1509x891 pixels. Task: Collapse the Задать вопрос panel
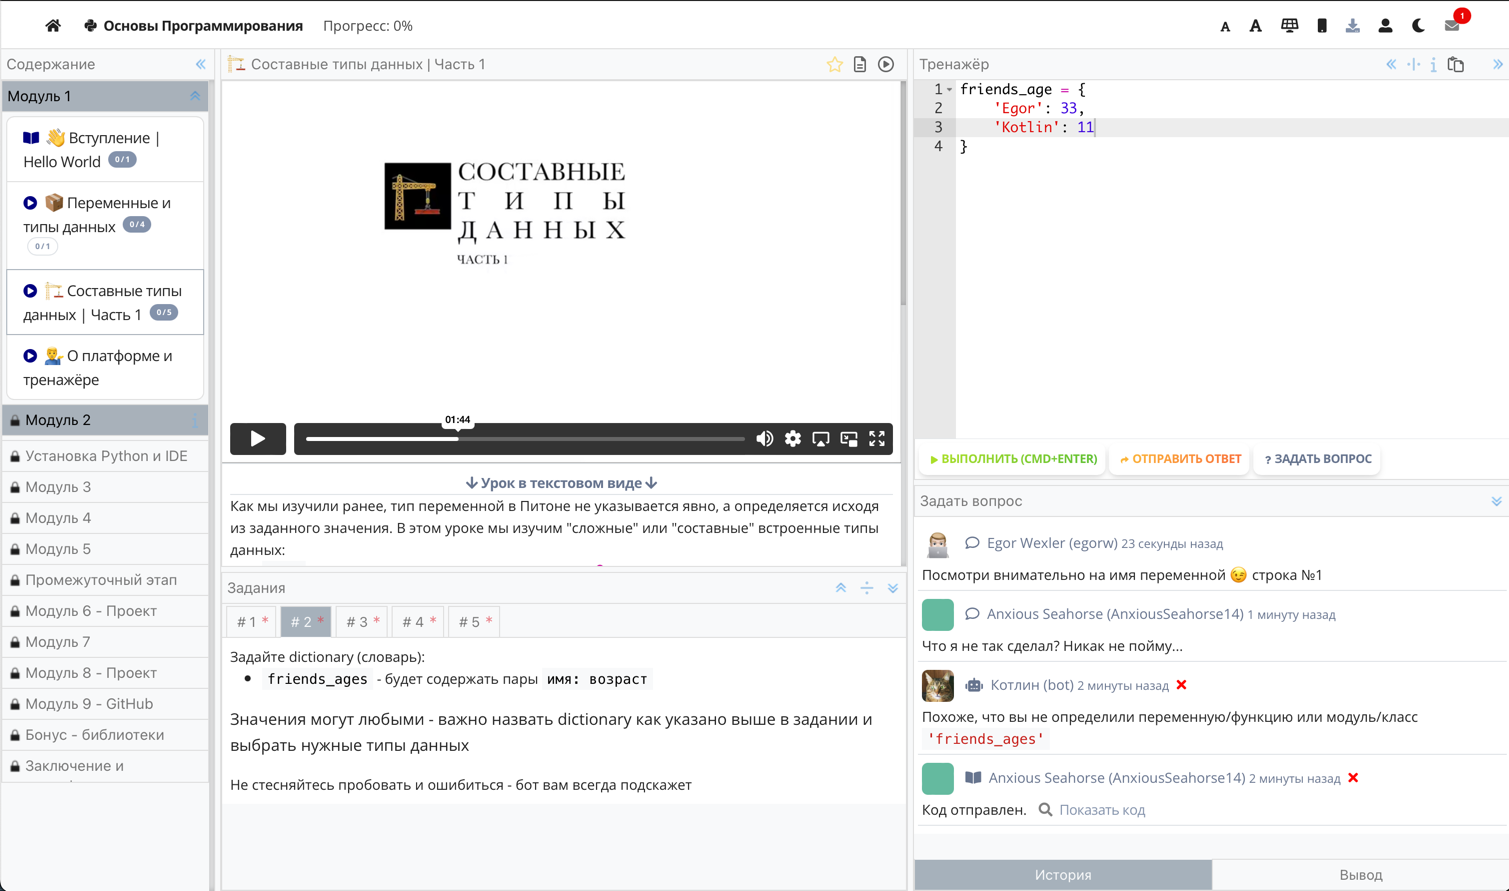pyautogui.click(x=1496, y=501)
